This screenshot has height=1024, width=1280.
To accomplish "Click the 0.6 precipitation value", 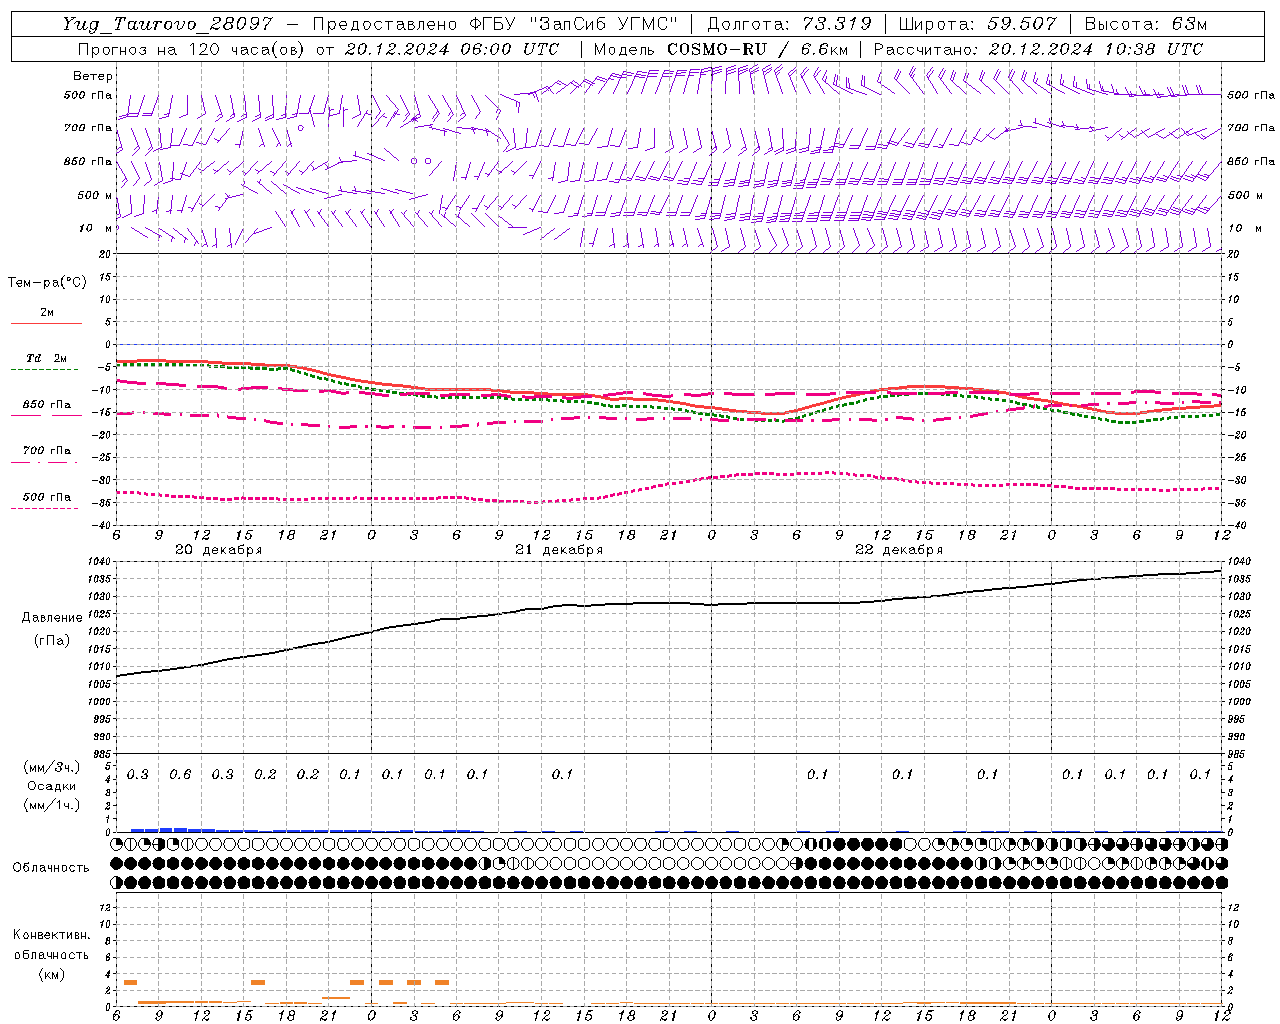I will [x=180, y=774].
